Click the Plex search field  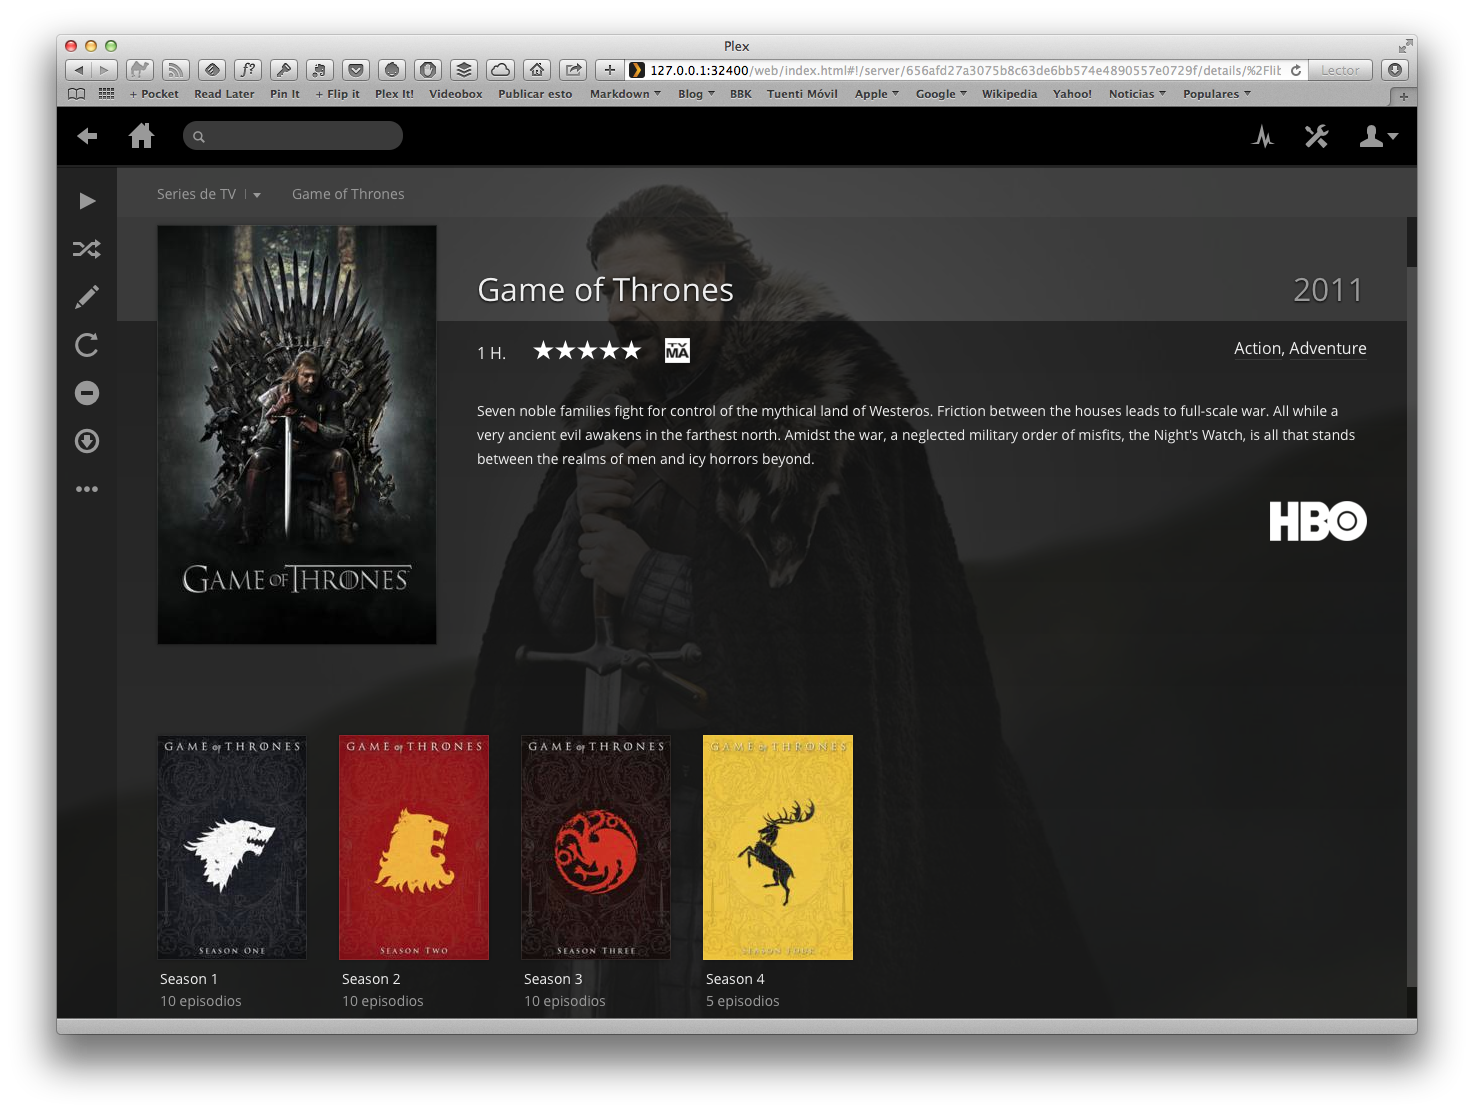click(x=293, y=136)
